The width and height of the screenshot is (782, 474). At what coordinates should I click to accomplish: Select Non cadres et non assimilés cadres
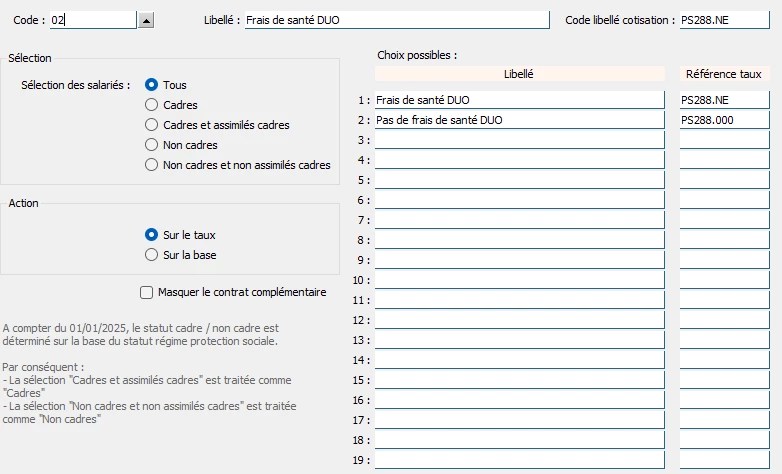[x=151, y=165]
